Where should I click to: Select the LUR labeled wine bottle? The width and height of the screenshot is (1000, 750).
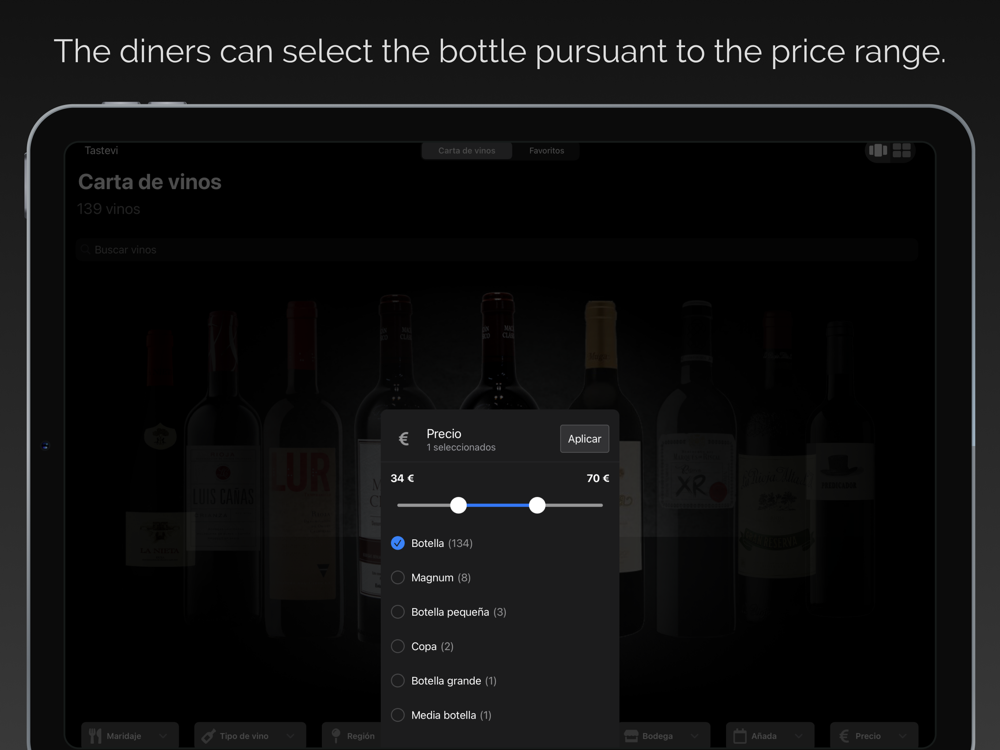tap(302, 469)
